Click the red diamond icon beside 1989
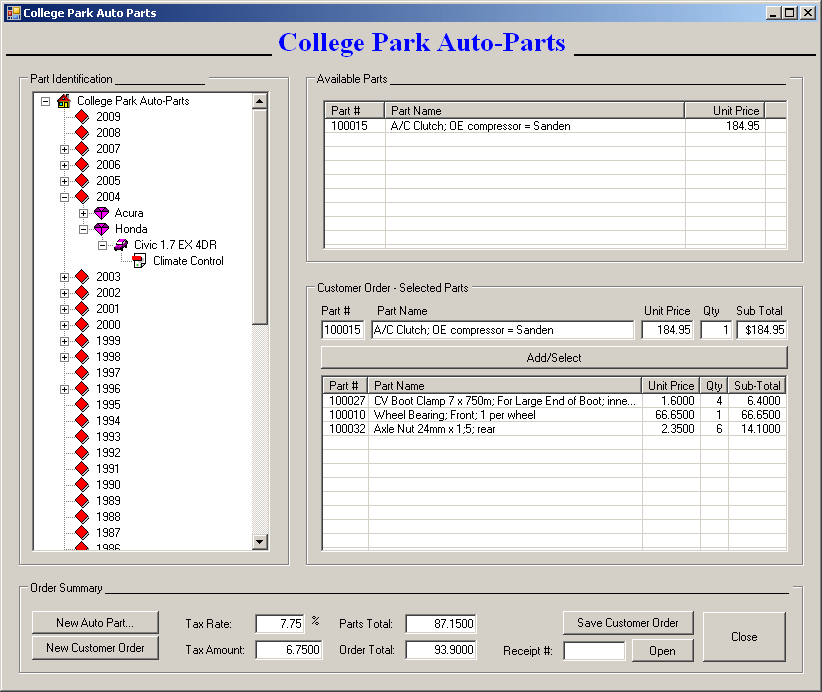 pos(82,500)
